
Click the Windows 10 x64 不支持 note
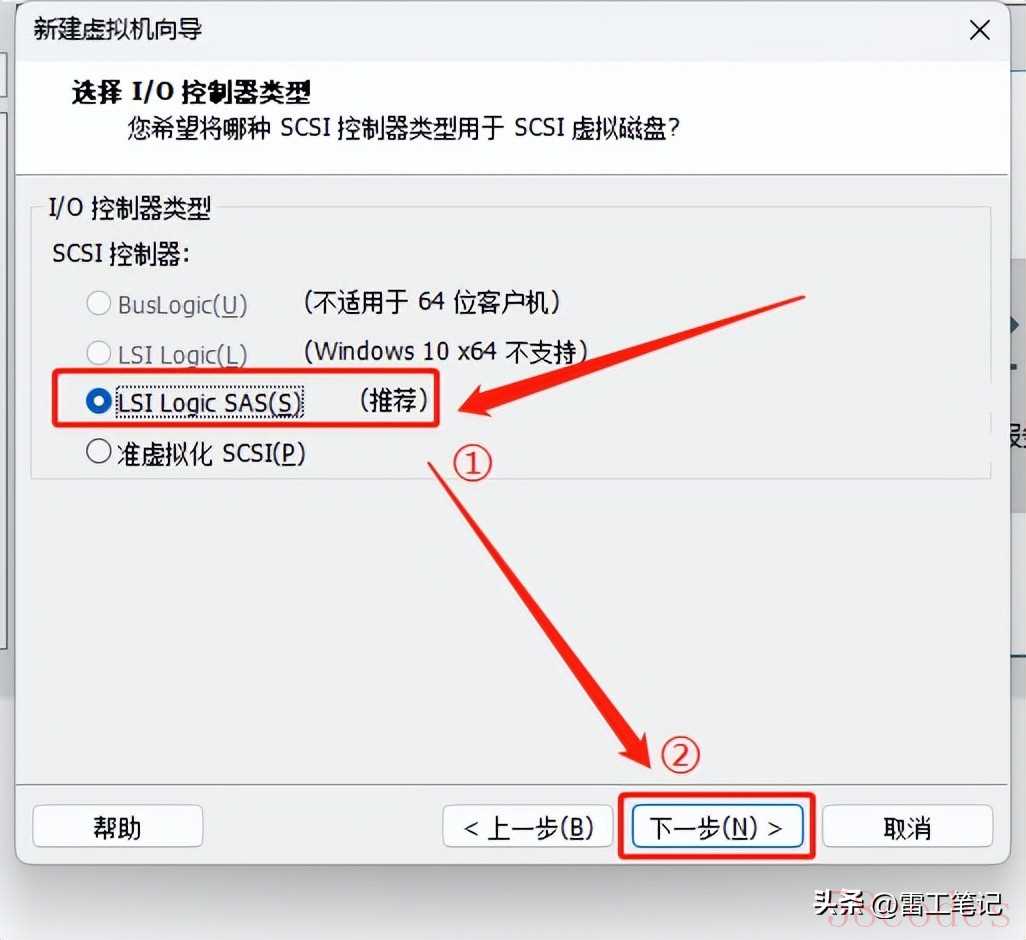446,351
